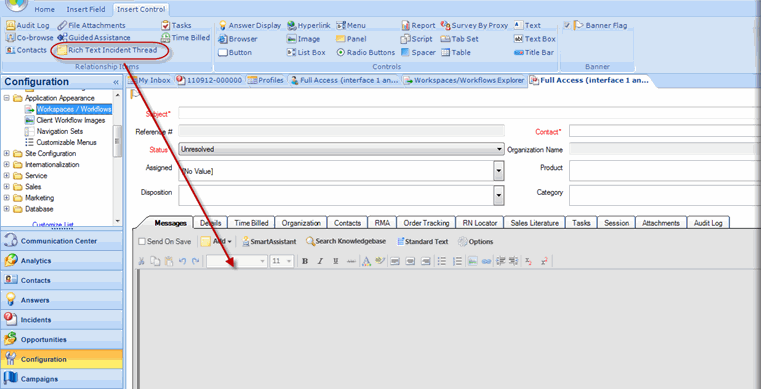Screen dimensions: 761x389
Task: Collapse the Application Appearance folder
Action: pos(7,98)
